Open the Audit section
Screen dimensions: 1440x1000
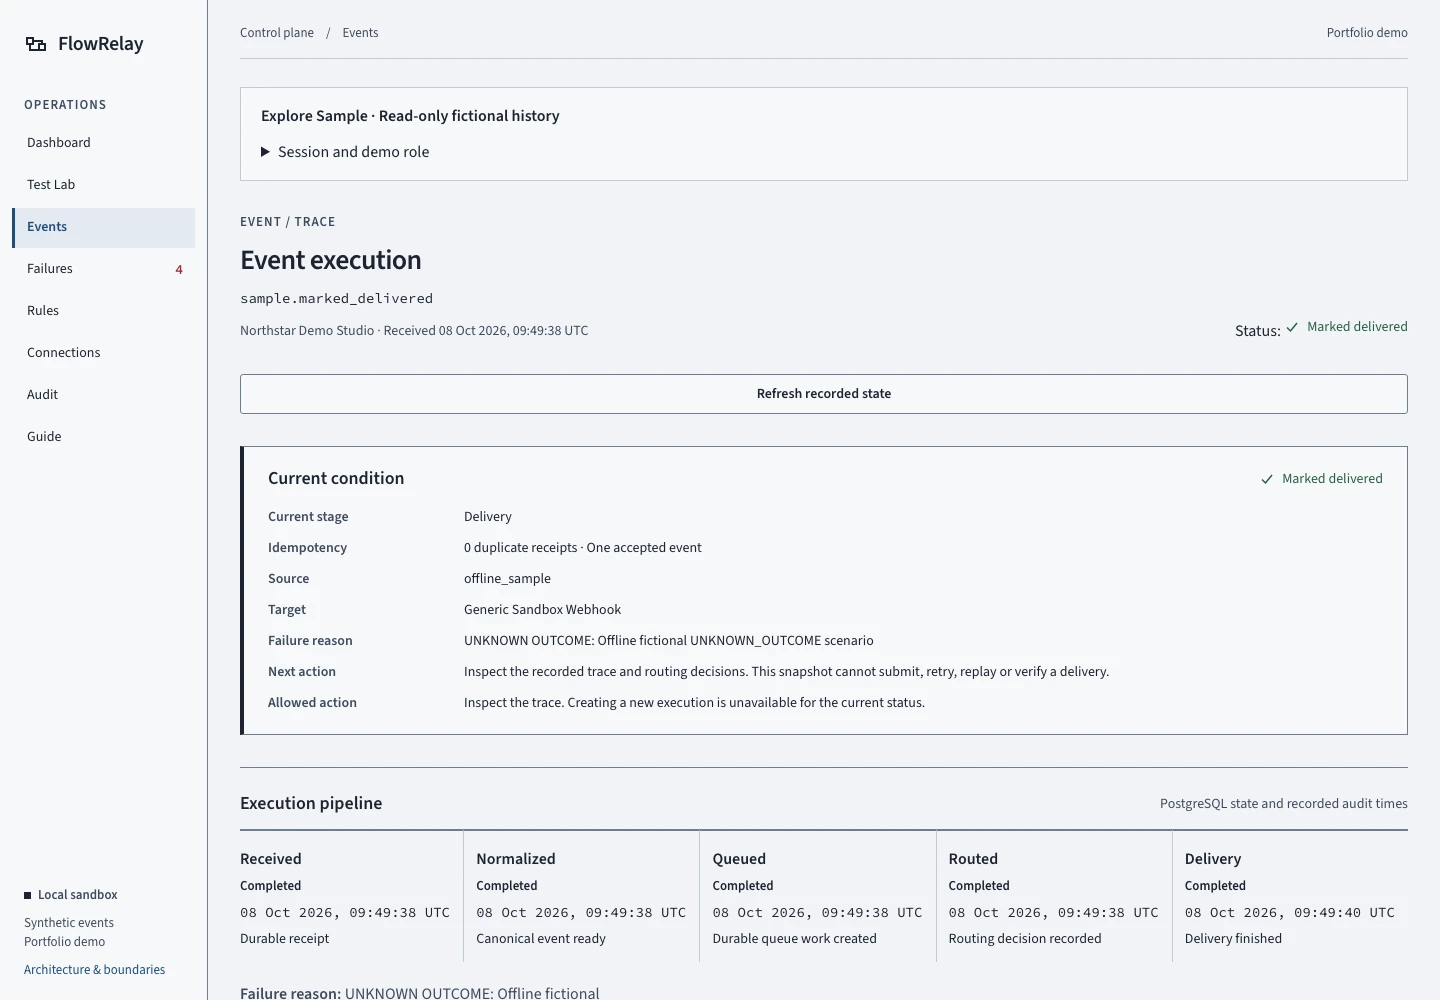(x=104, y=395)
